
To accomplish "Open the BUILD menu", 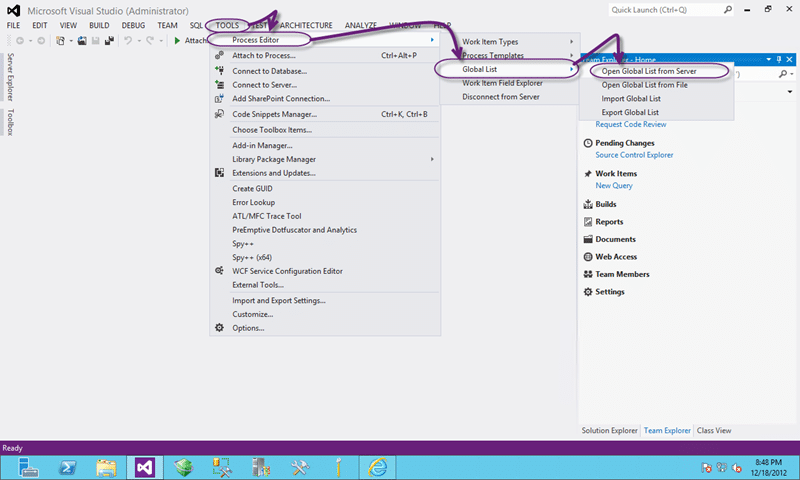I will (99, 25).
